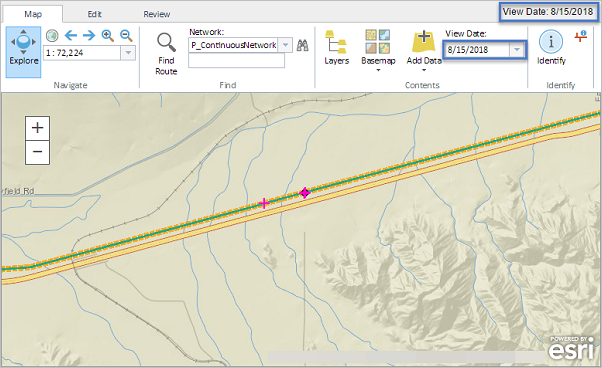Click the P_ContinuousNetwork network field
Screen dimensions: 602x368
(x=233, y=45)
